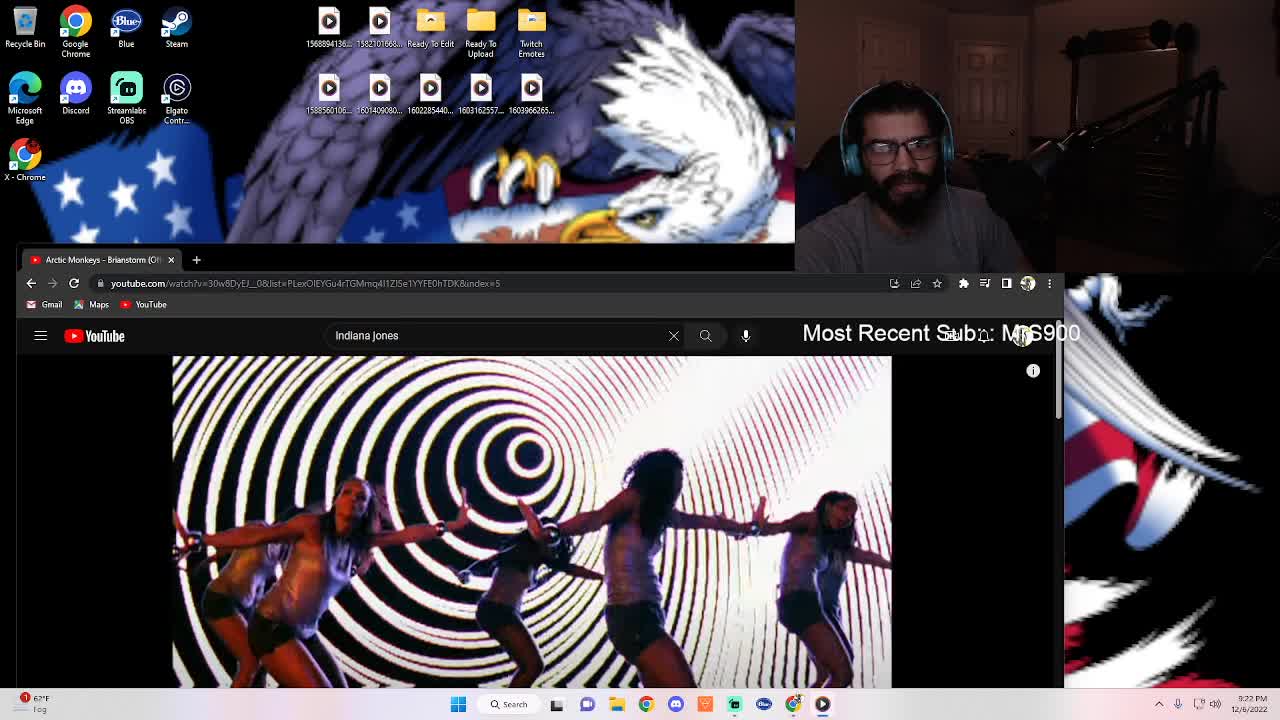The width and height of the screenshot is (1280, 720).
Task: Go to the YouTube home logo
Action: 94,336
